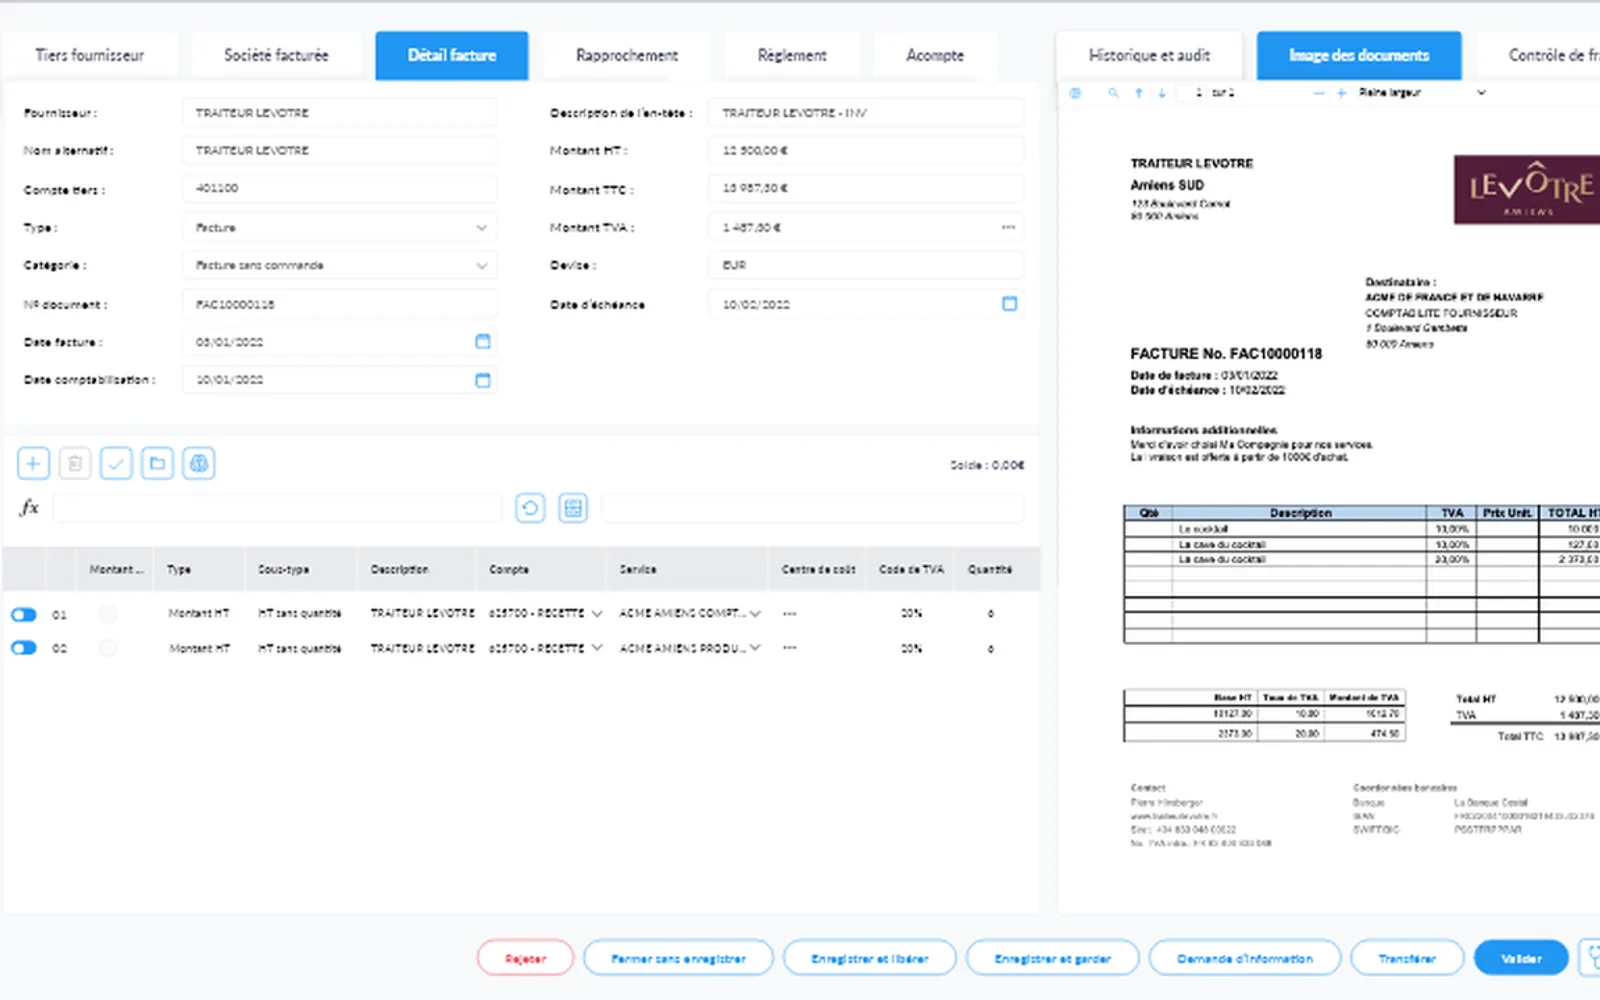
Task: Go to next page with down arrow
Action: pyautogui.click(x=1162, y=93)
